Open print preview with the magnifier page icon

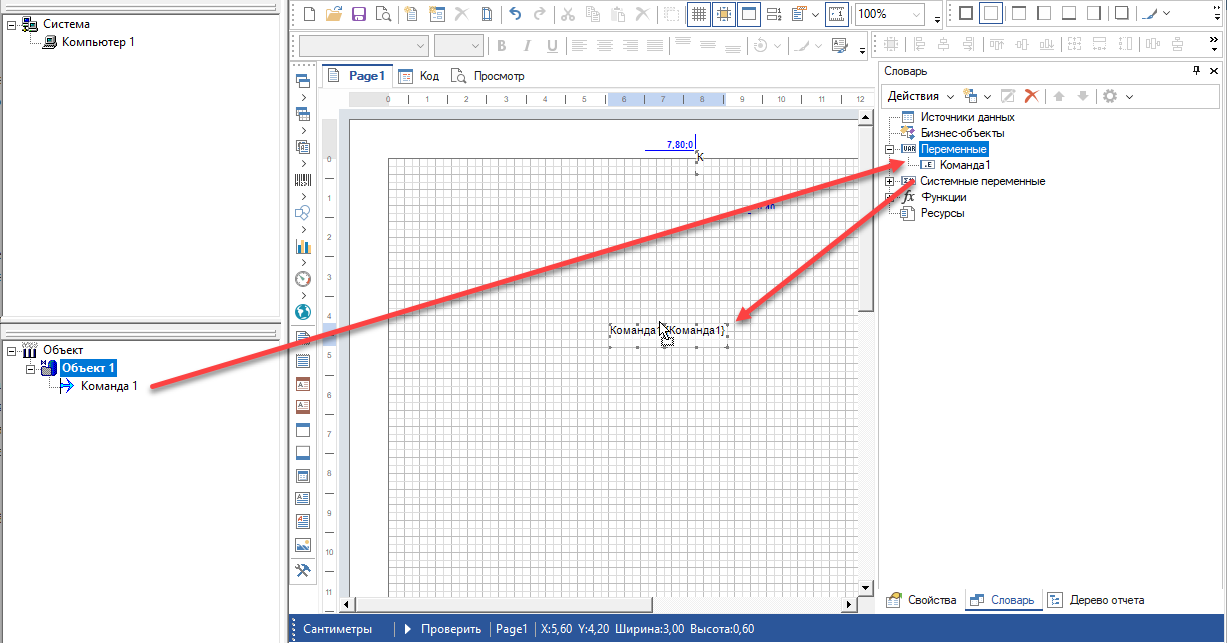point(382,14)
